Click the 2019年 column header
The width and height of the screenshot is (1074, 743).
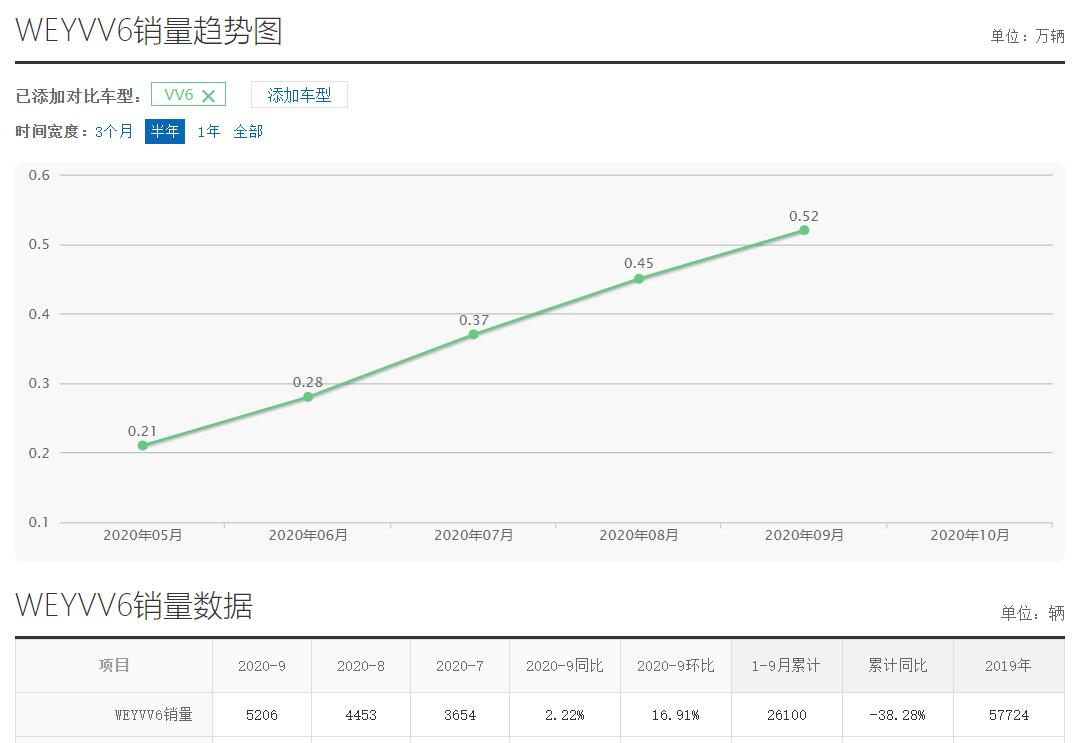tap(1008, 666)
